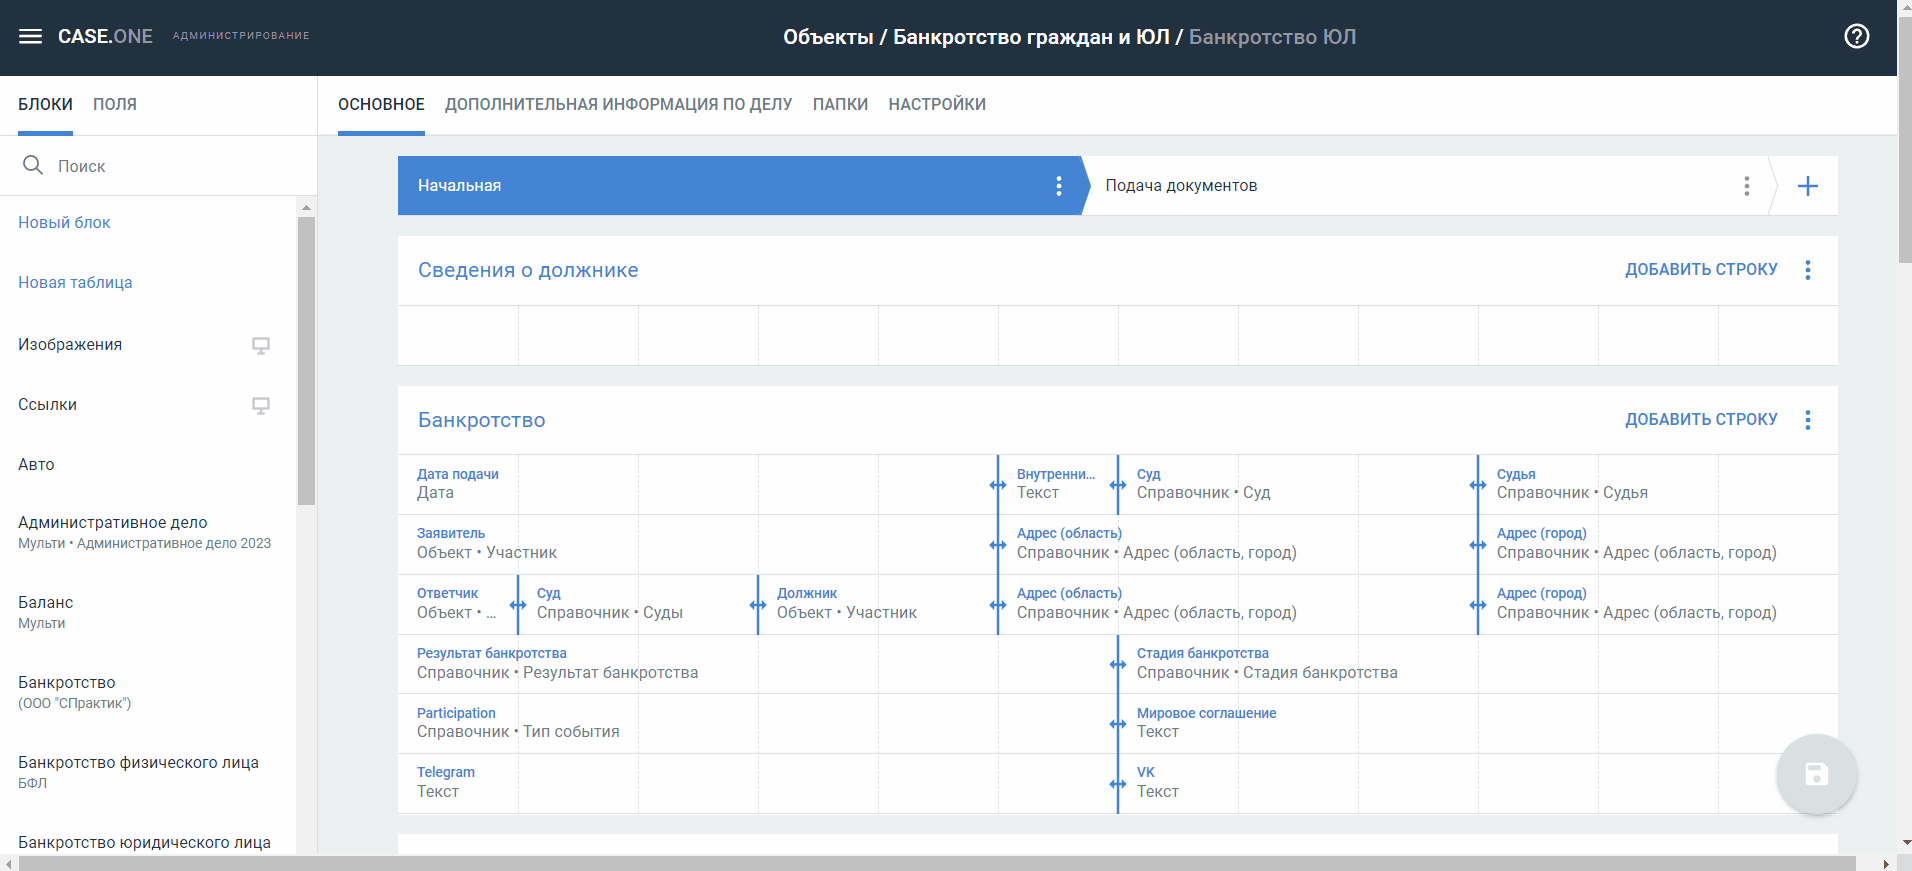Switch to the БЛОКИ tab
Viewport: 1912px width, 871px height.
(45, 104)
